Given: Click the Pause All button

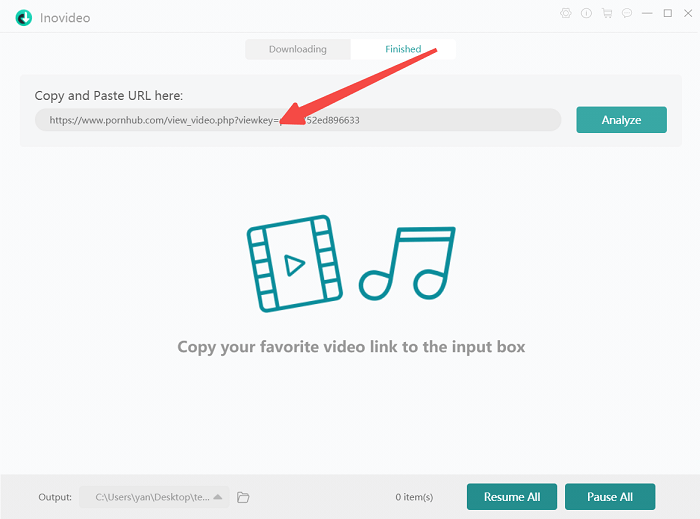Looking at the screenshot, I should [x=610, y=497].
